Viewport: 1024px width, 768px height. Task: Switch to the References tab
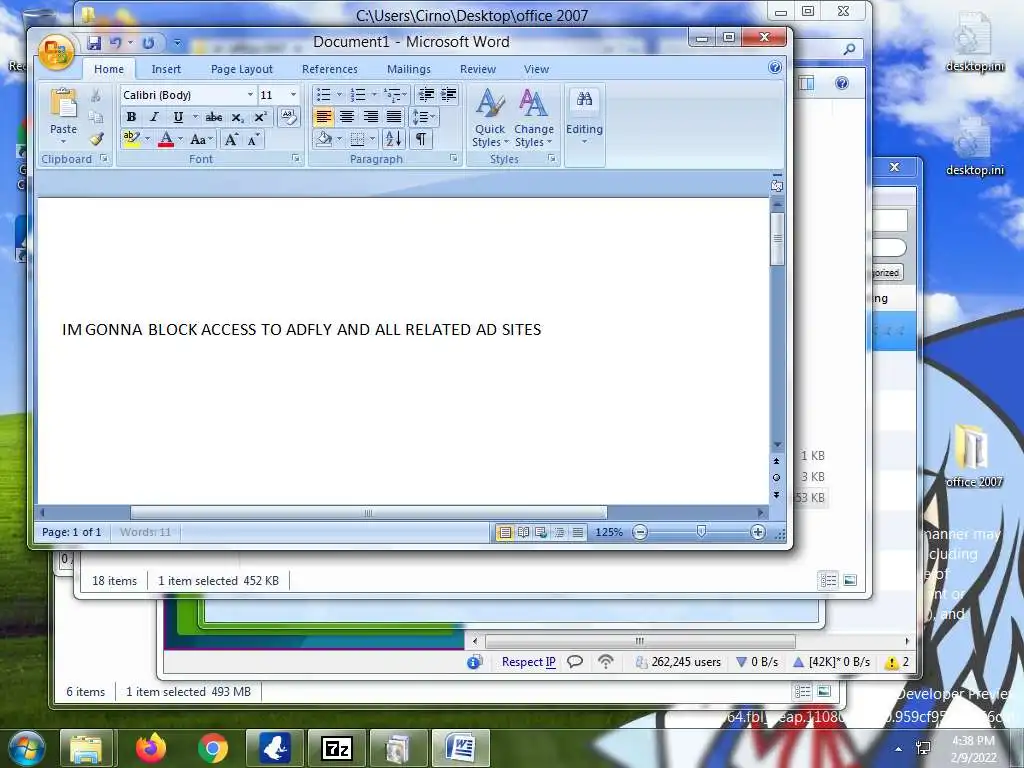[x=330, y=69]
